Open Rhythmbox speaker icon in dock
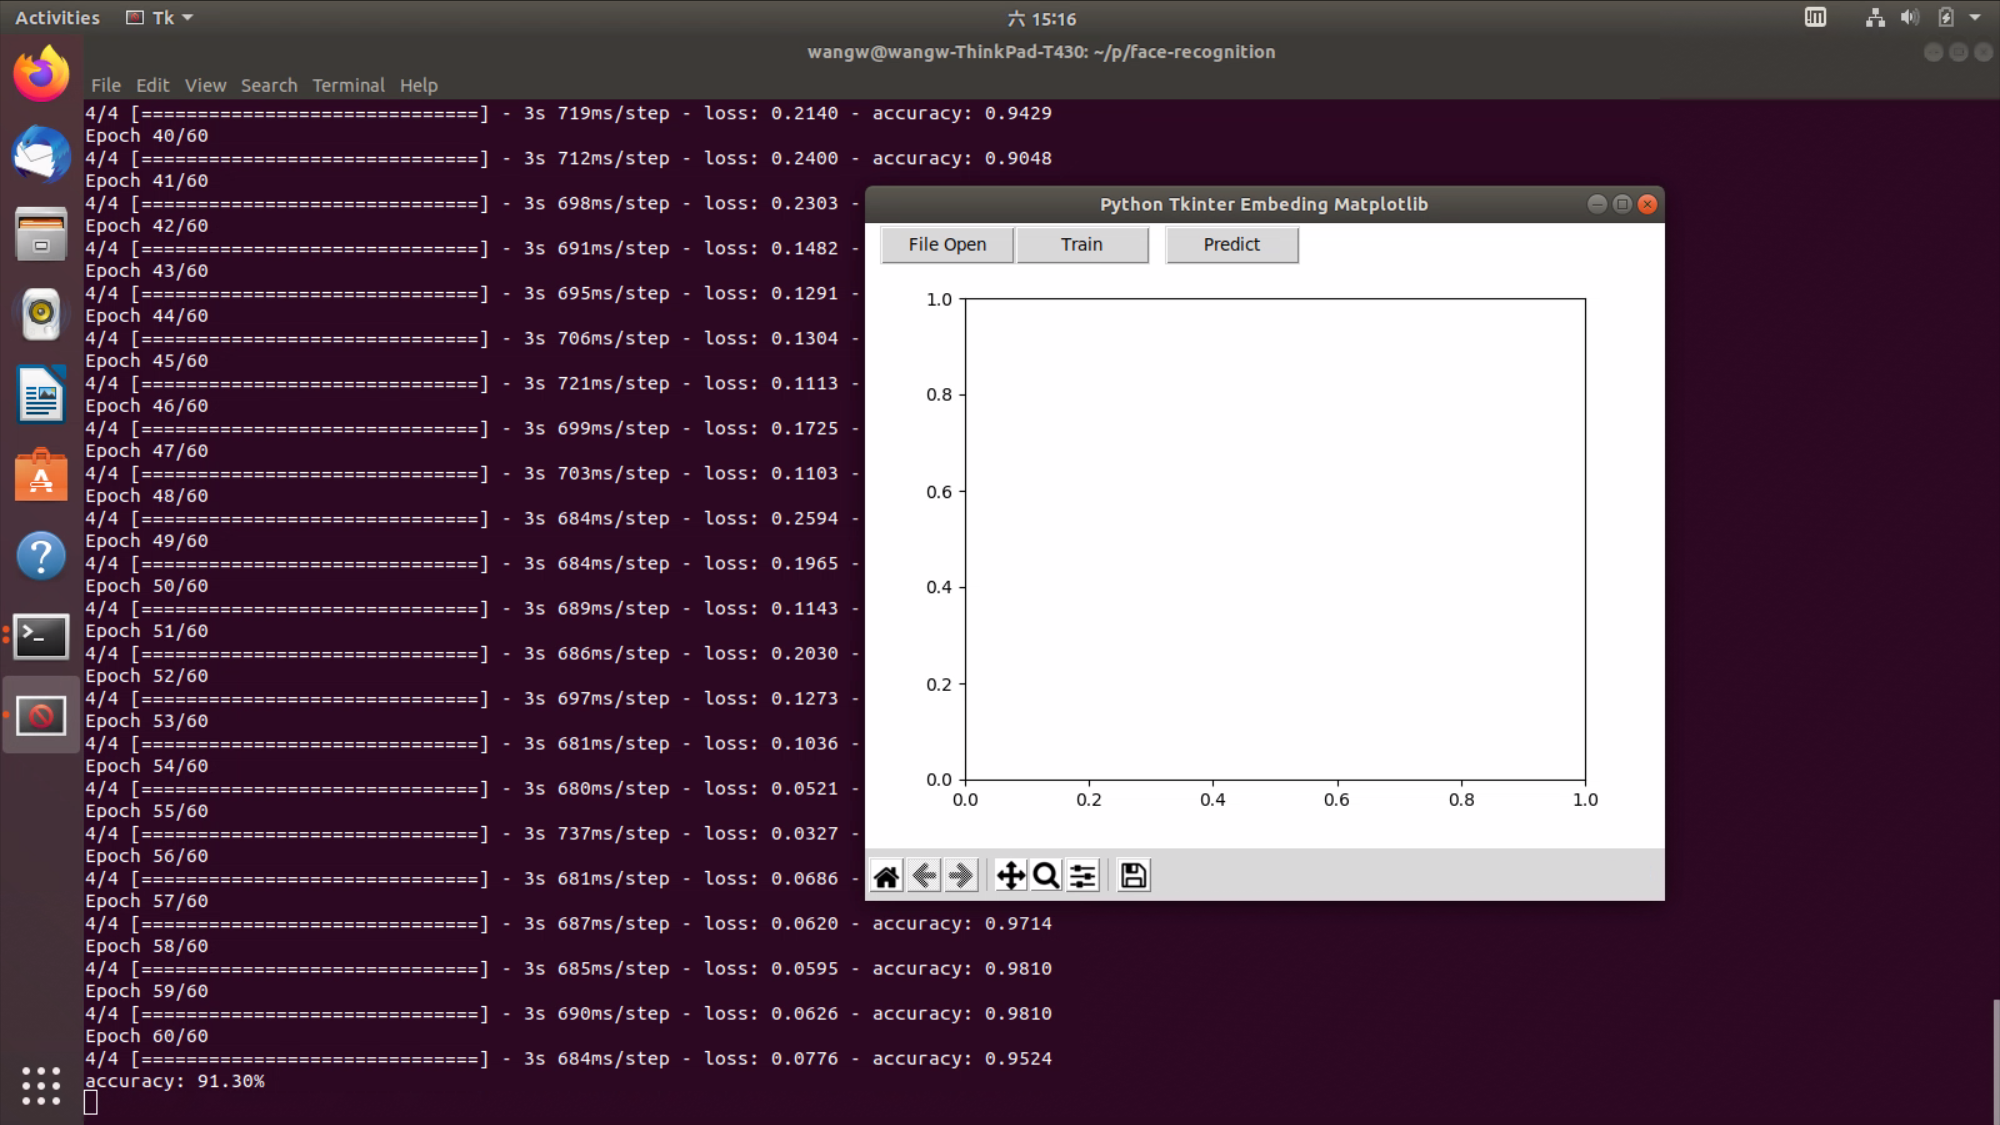 (41, 314)
